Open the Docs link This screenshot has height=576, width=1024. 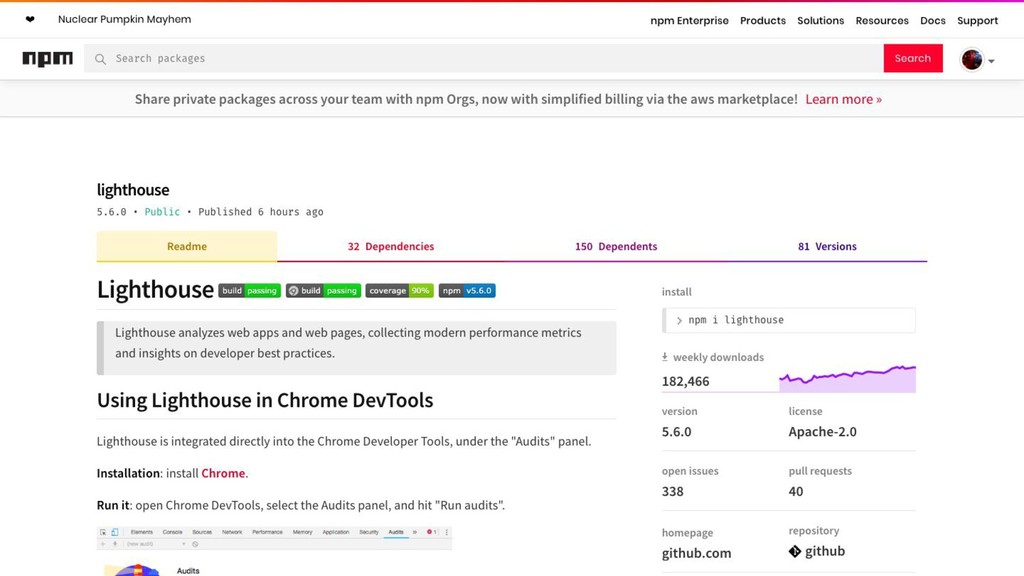point(933,20)
